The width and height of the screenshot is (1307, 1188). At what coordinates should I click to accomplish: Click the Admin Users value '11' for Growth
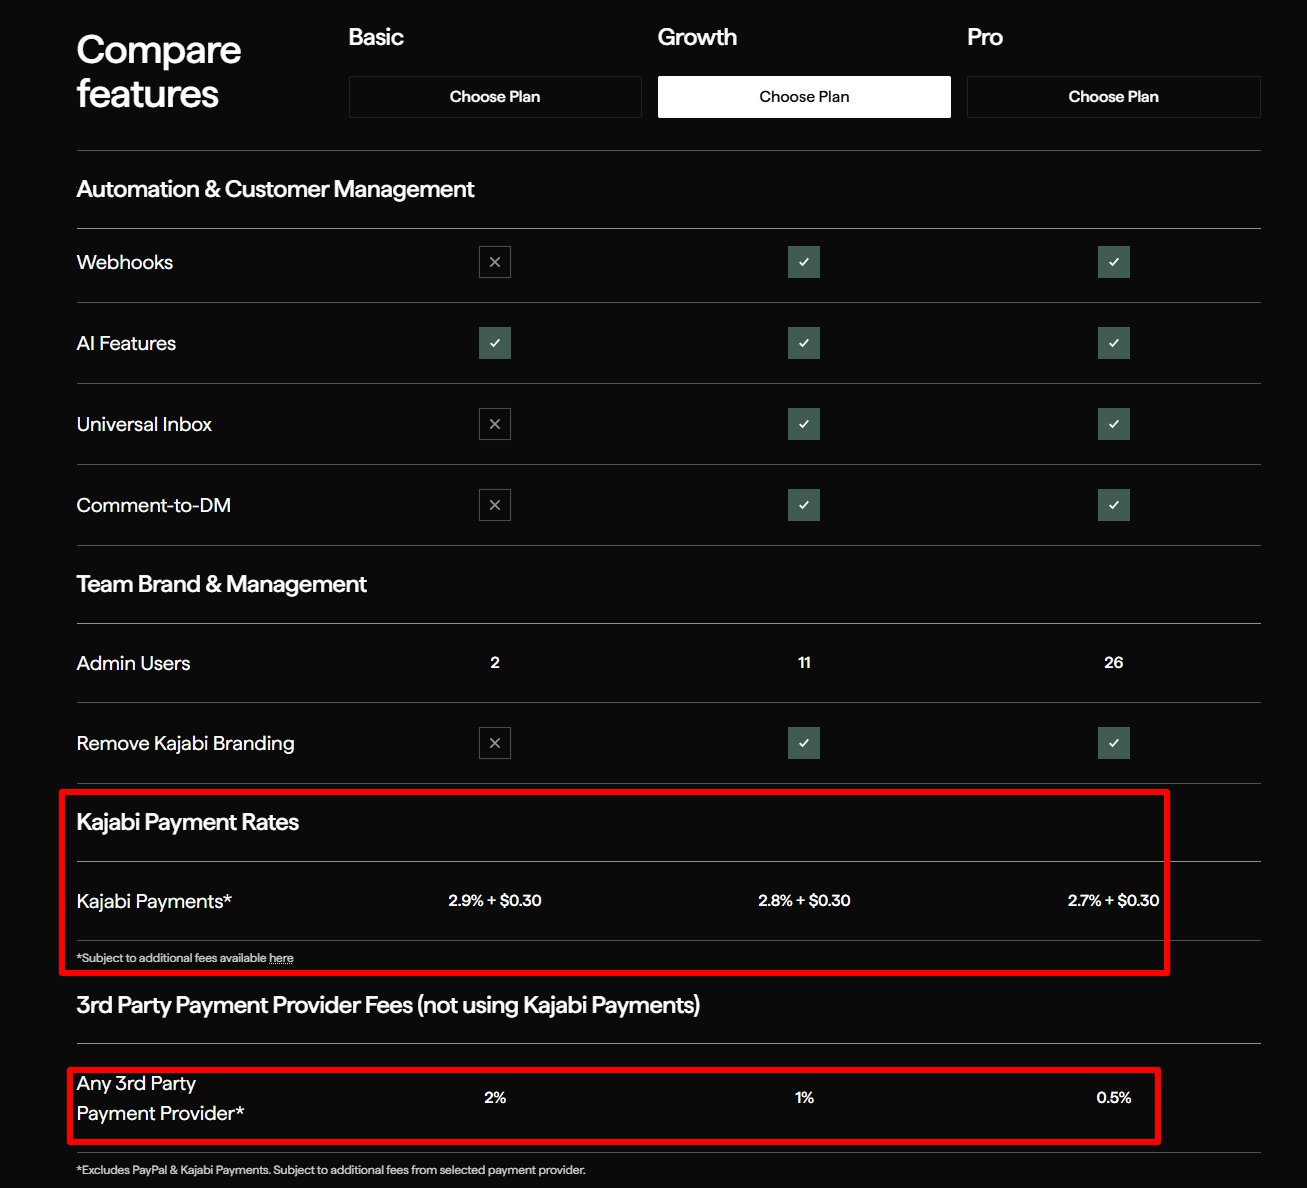coord(804,662)
